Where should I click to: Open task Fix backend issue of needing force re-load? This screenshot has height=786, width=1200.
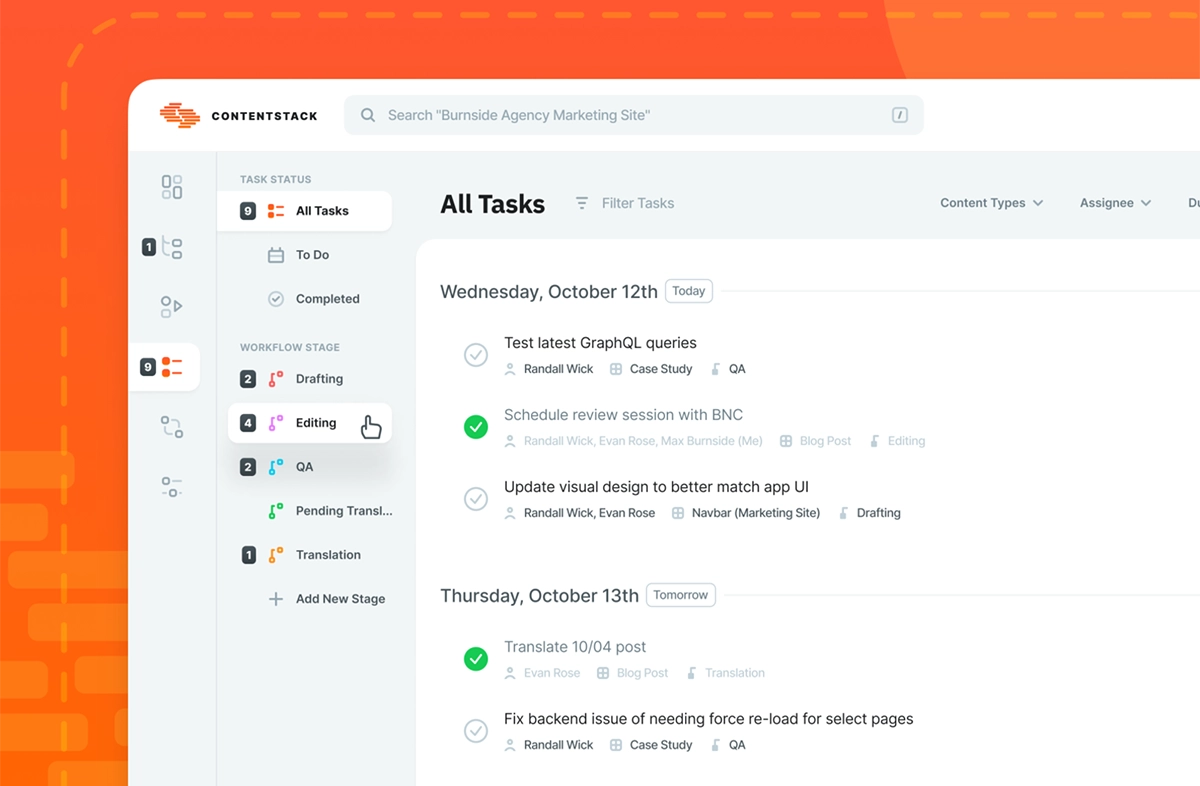coord(708,719)
